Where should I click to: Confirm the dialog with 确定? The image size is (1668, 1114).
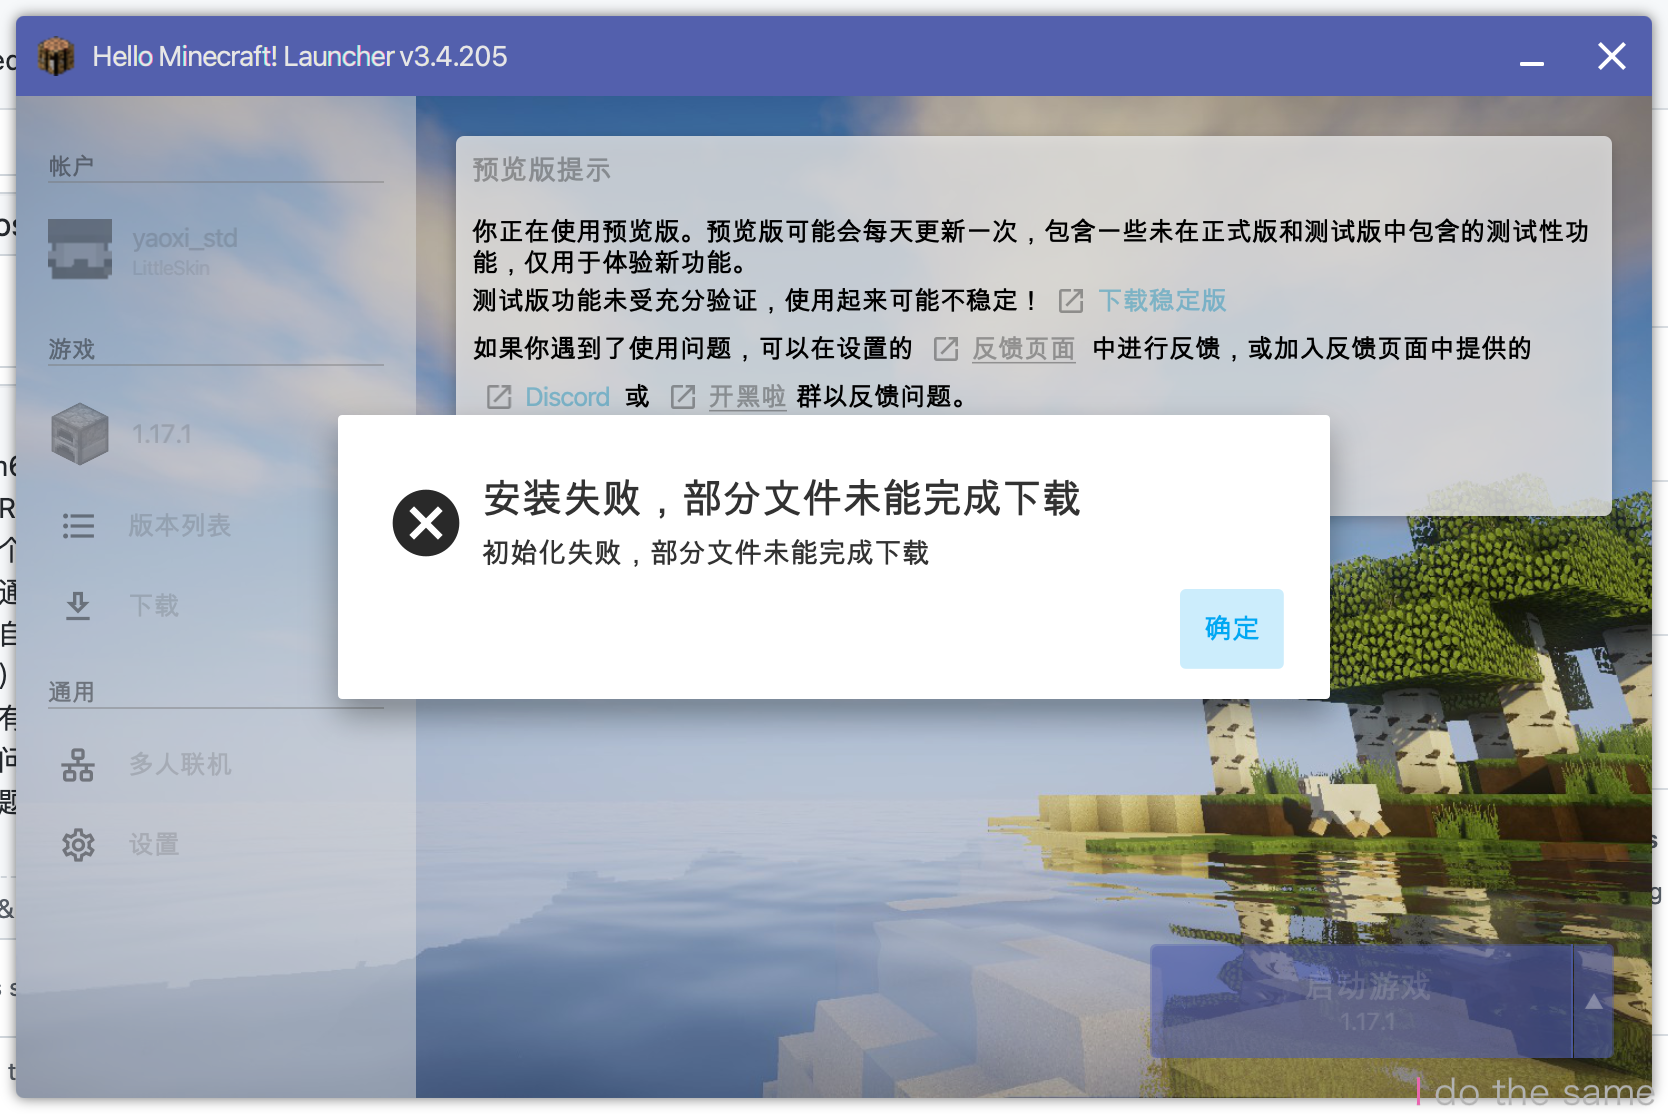point(1231,629)
